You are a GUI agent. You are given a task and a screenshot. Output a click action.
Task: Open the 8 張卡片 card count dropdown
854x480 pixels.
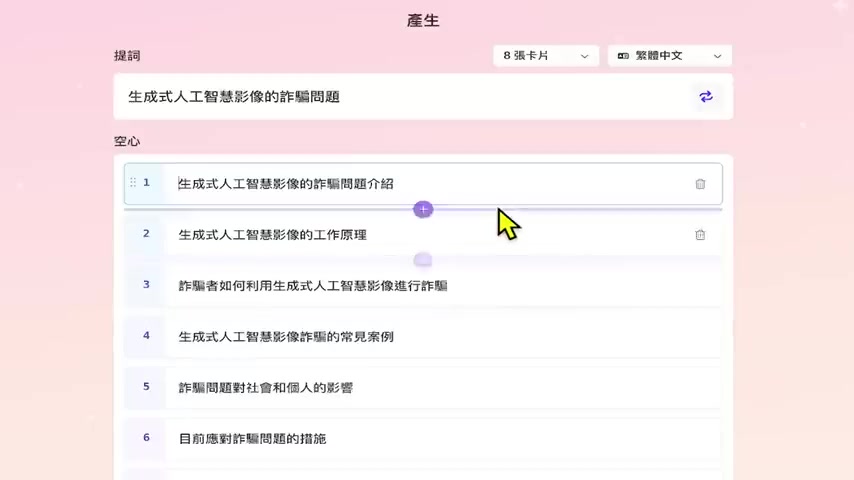546,56
